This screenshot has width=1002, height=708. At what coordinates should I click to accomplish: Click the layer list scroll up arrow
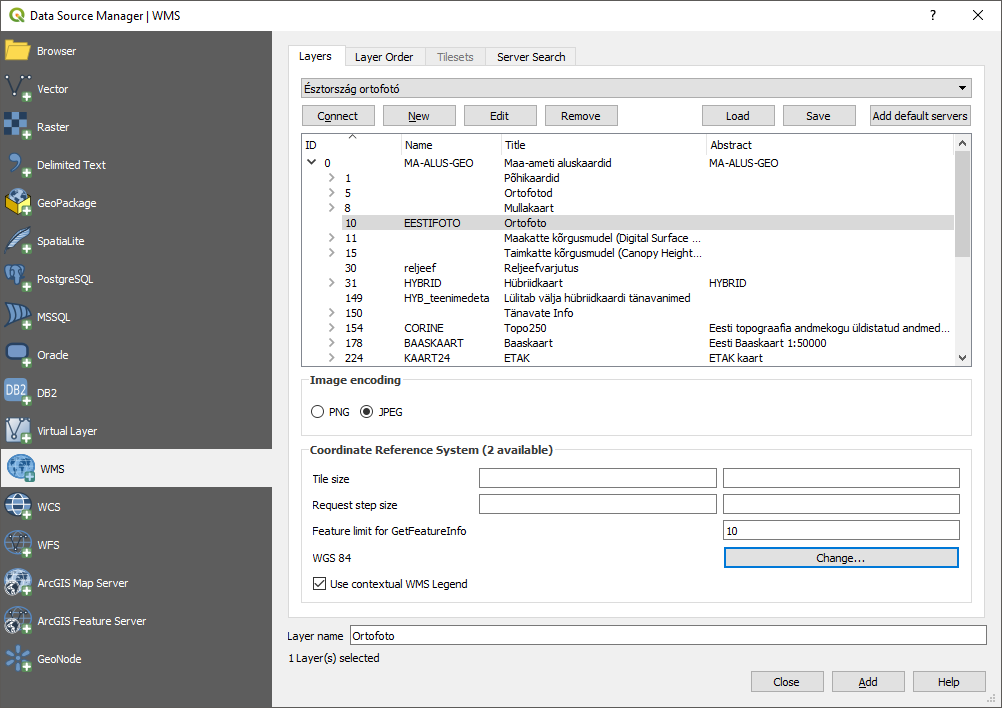[962, 144]
